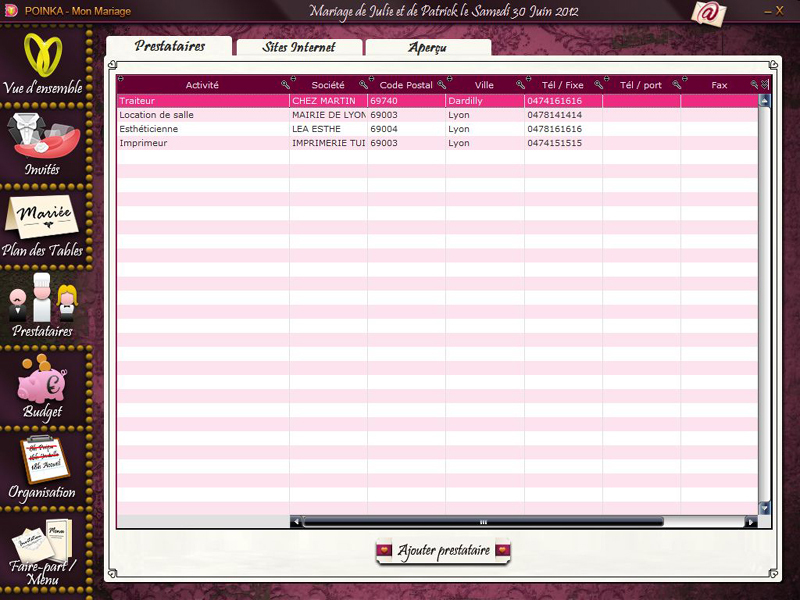Click the CHEZ MARTIN société cell
The height and width of the screenshot is (600, 800).
[x=329, y=101]
